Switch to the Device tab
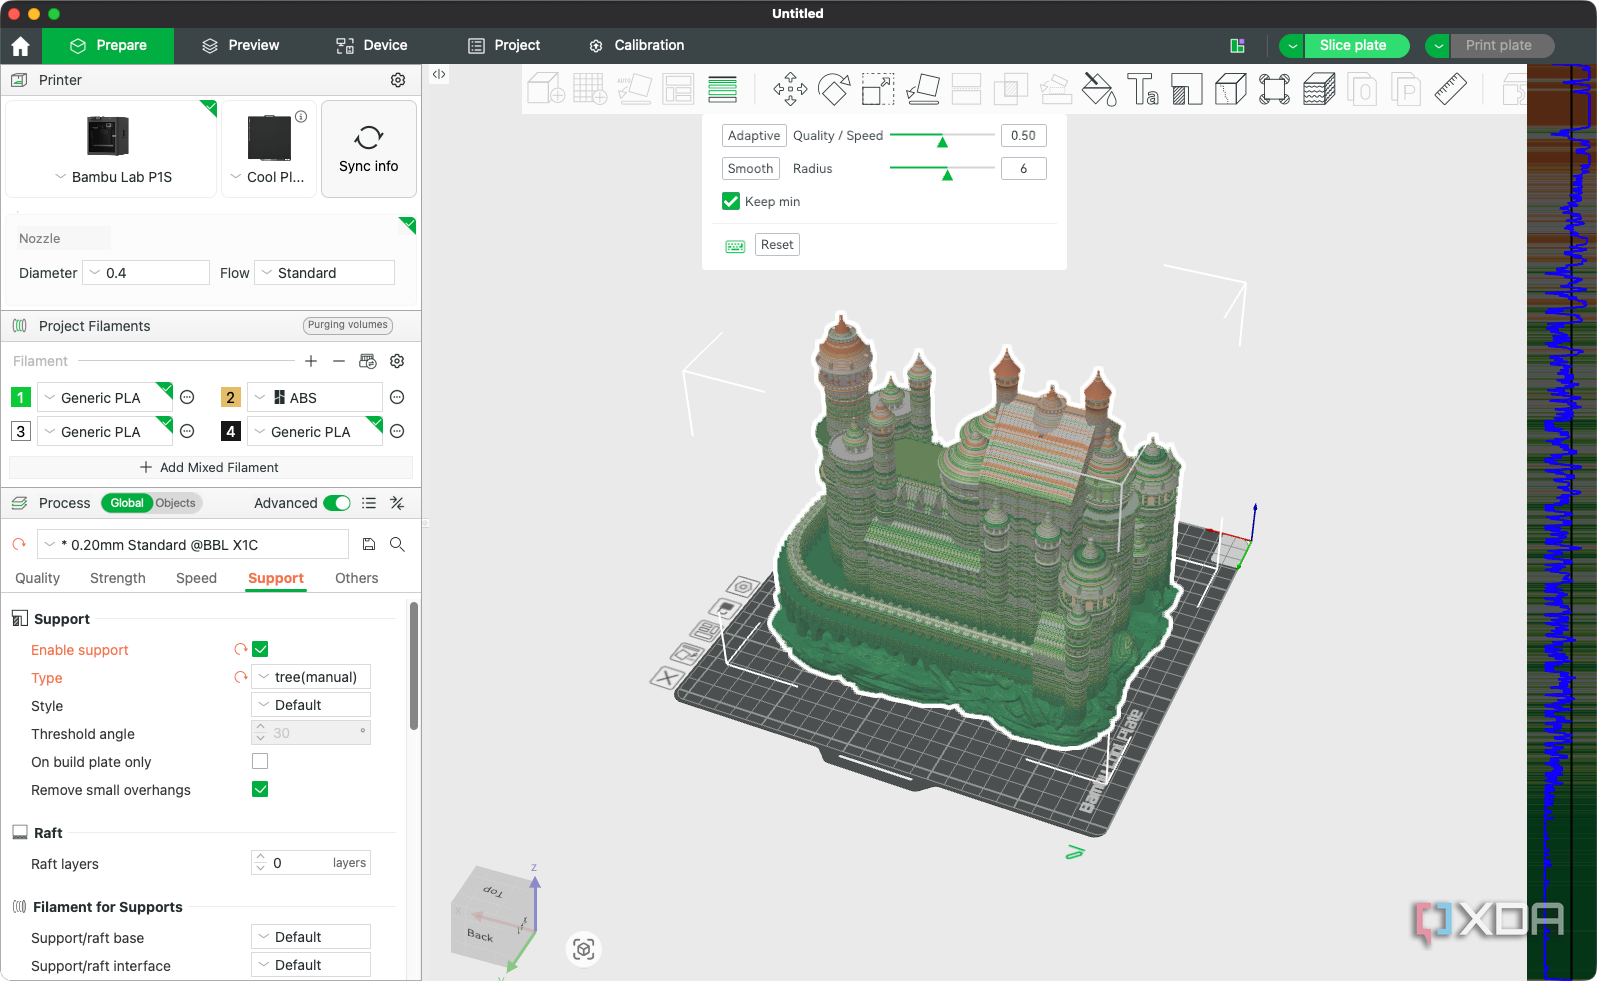 (372, 45)
